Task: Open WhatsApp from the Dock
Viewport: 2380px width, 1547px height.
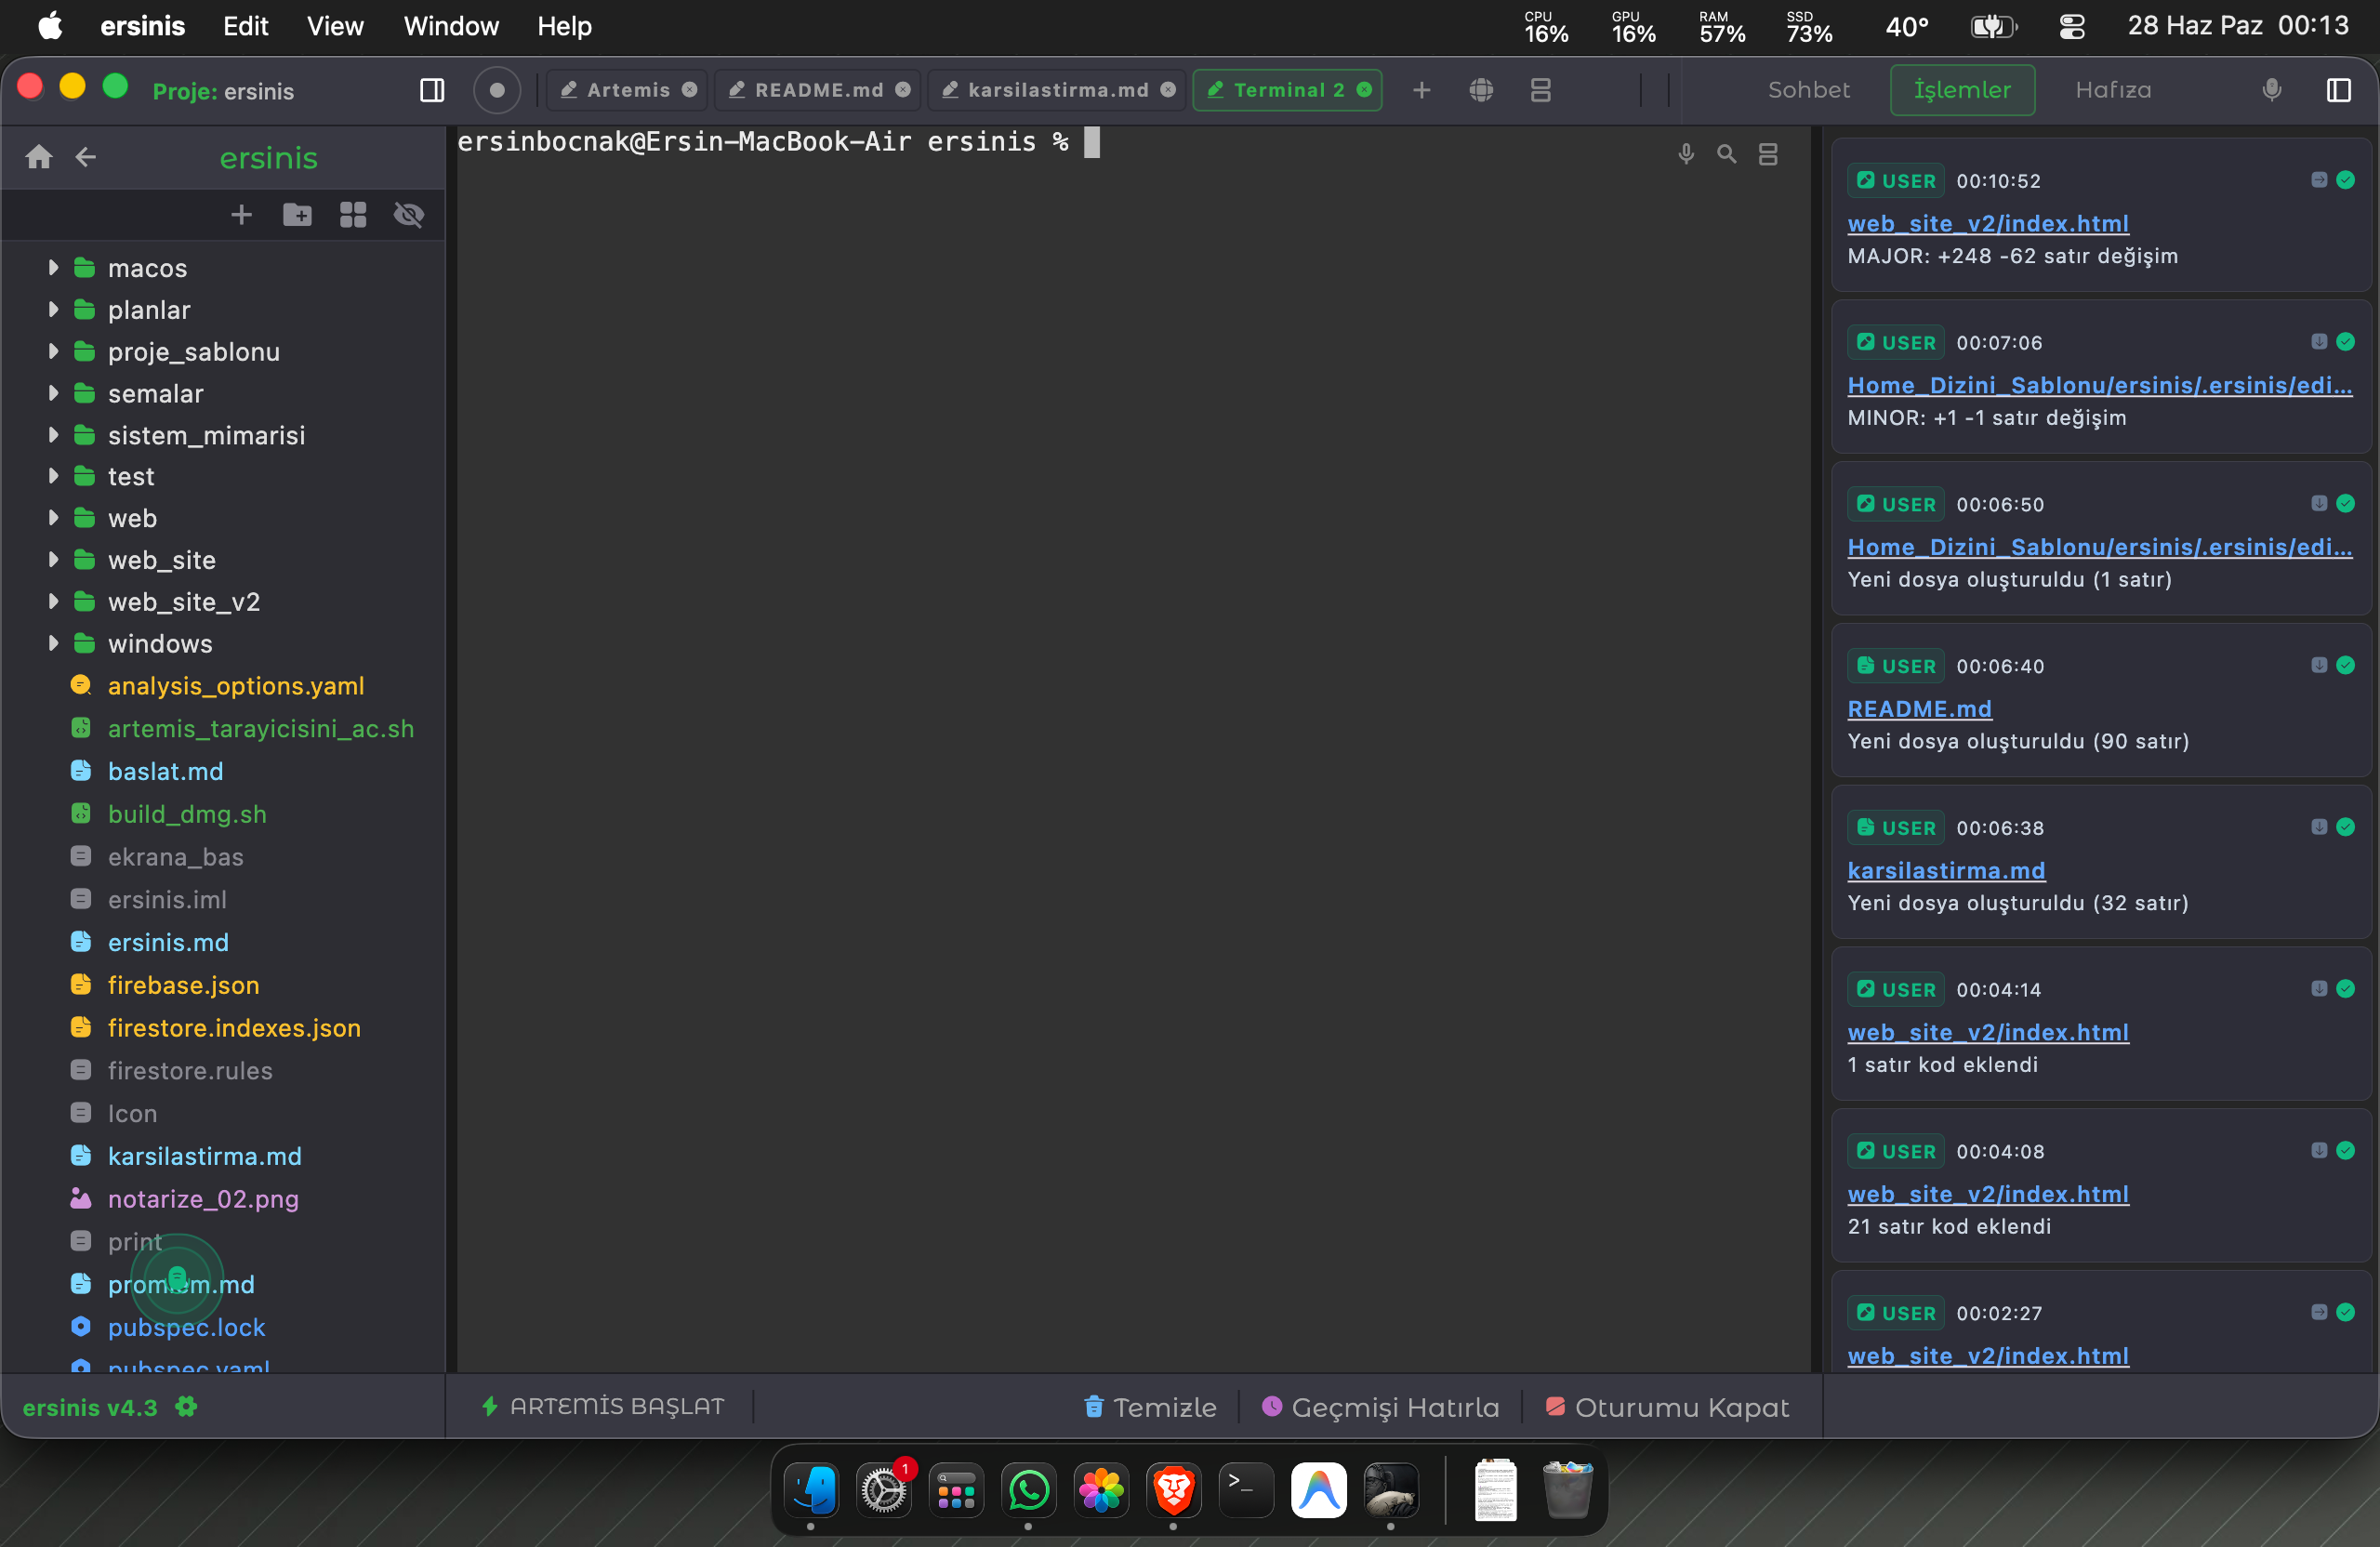Action: 1028,1490
